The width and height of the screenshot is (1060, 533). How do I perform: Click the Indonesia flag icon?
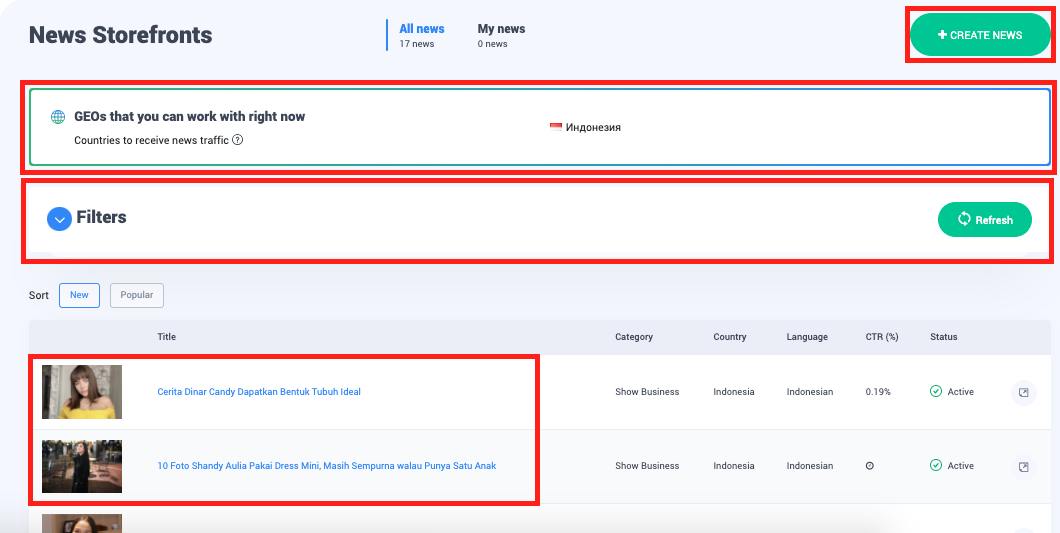556,128
